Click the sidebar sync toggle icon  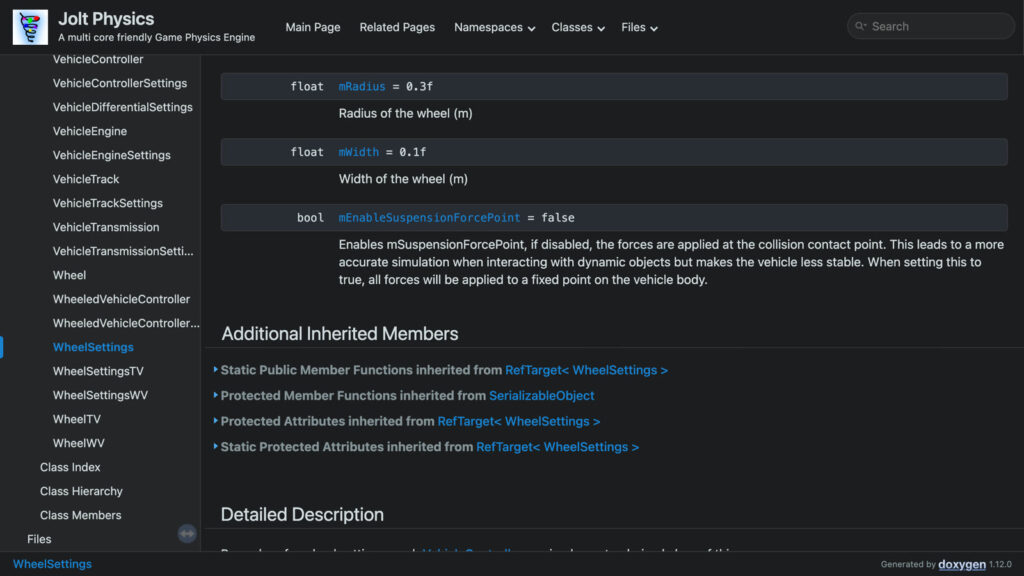pos(187,534)
